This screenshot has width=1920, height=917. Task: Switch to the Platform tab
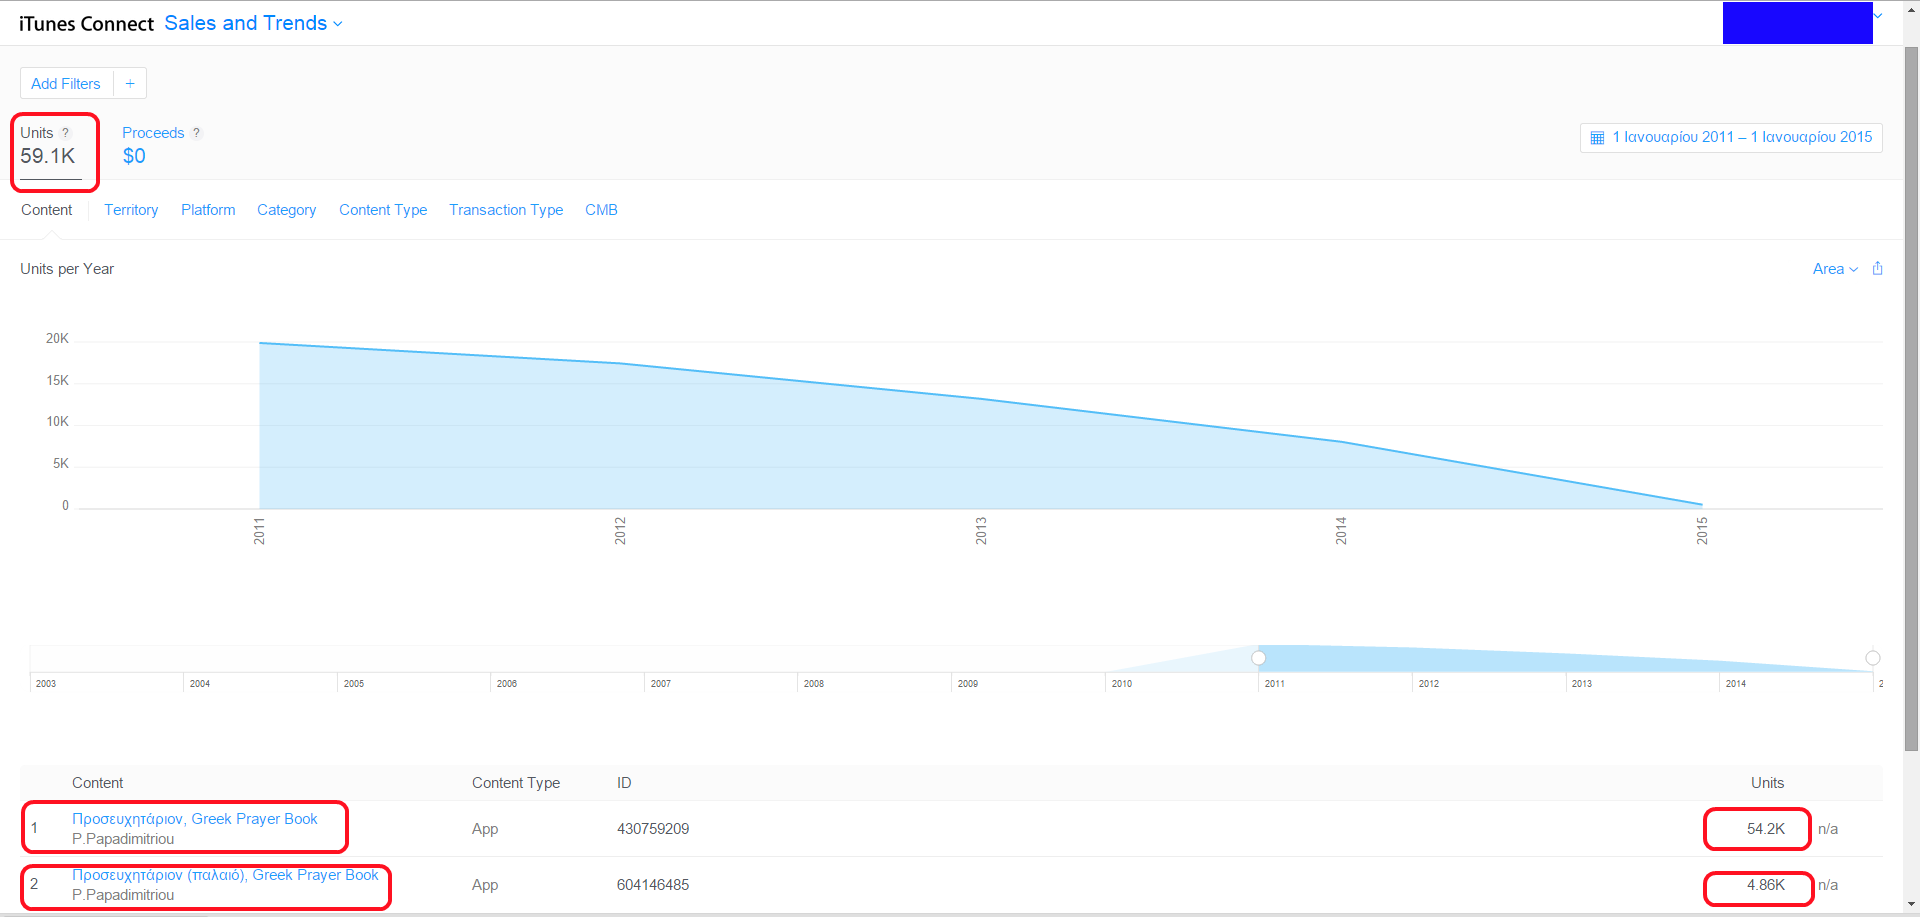[x=208, y=210]
